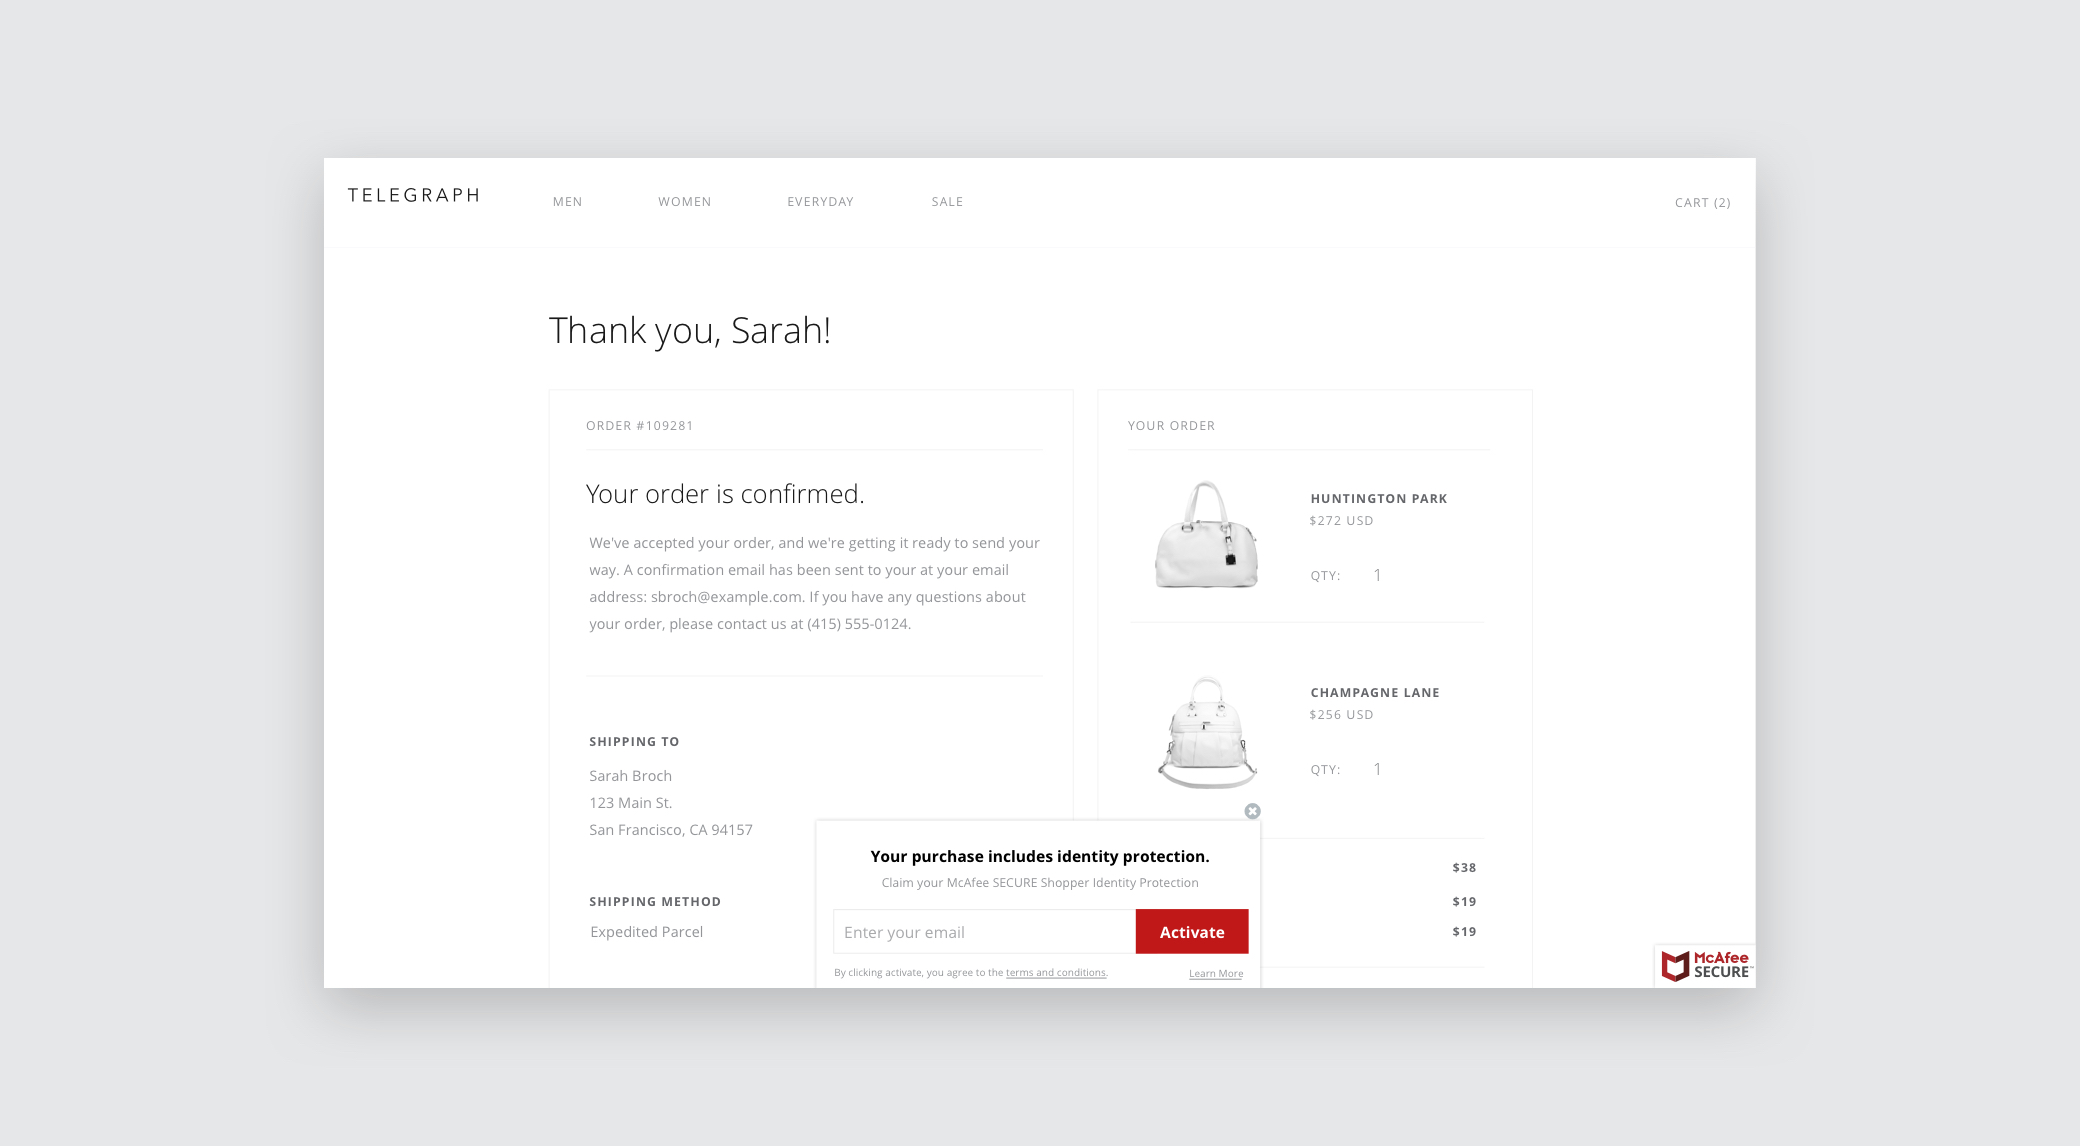Click the CART (2) icon in navigation

[x=1702, y=202]
